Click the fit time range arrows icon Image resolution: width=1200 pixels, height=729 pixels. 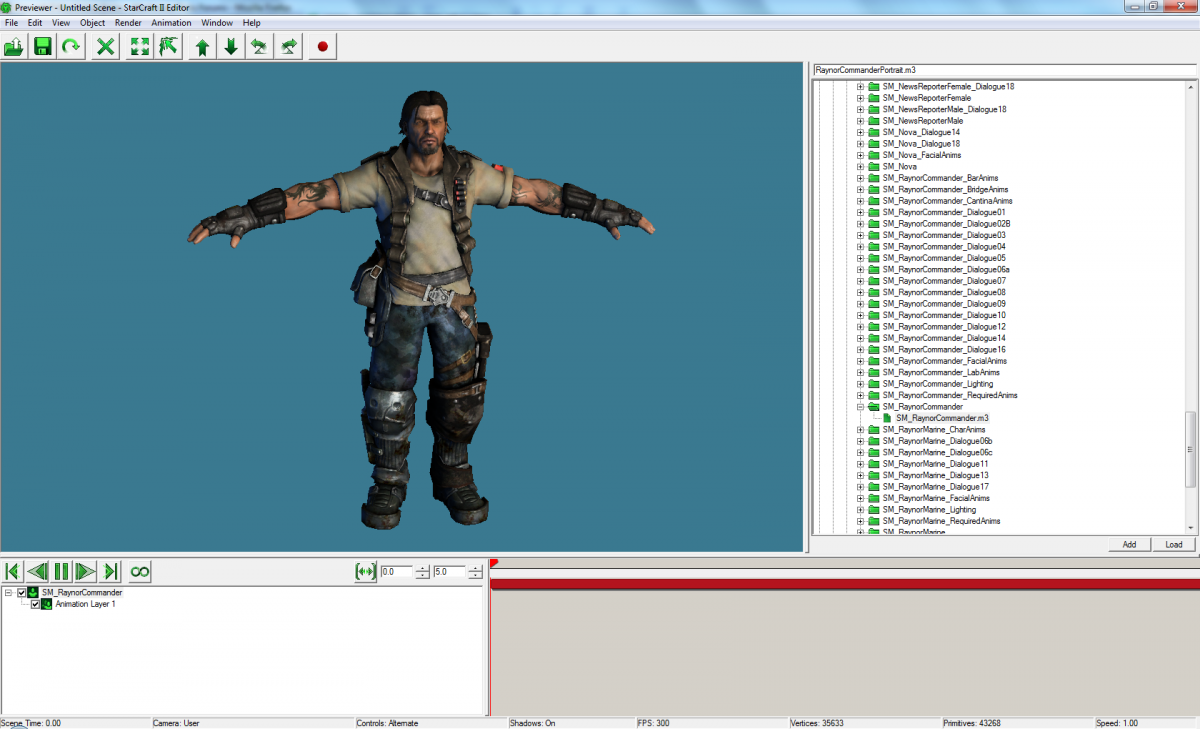pos(366,571)
